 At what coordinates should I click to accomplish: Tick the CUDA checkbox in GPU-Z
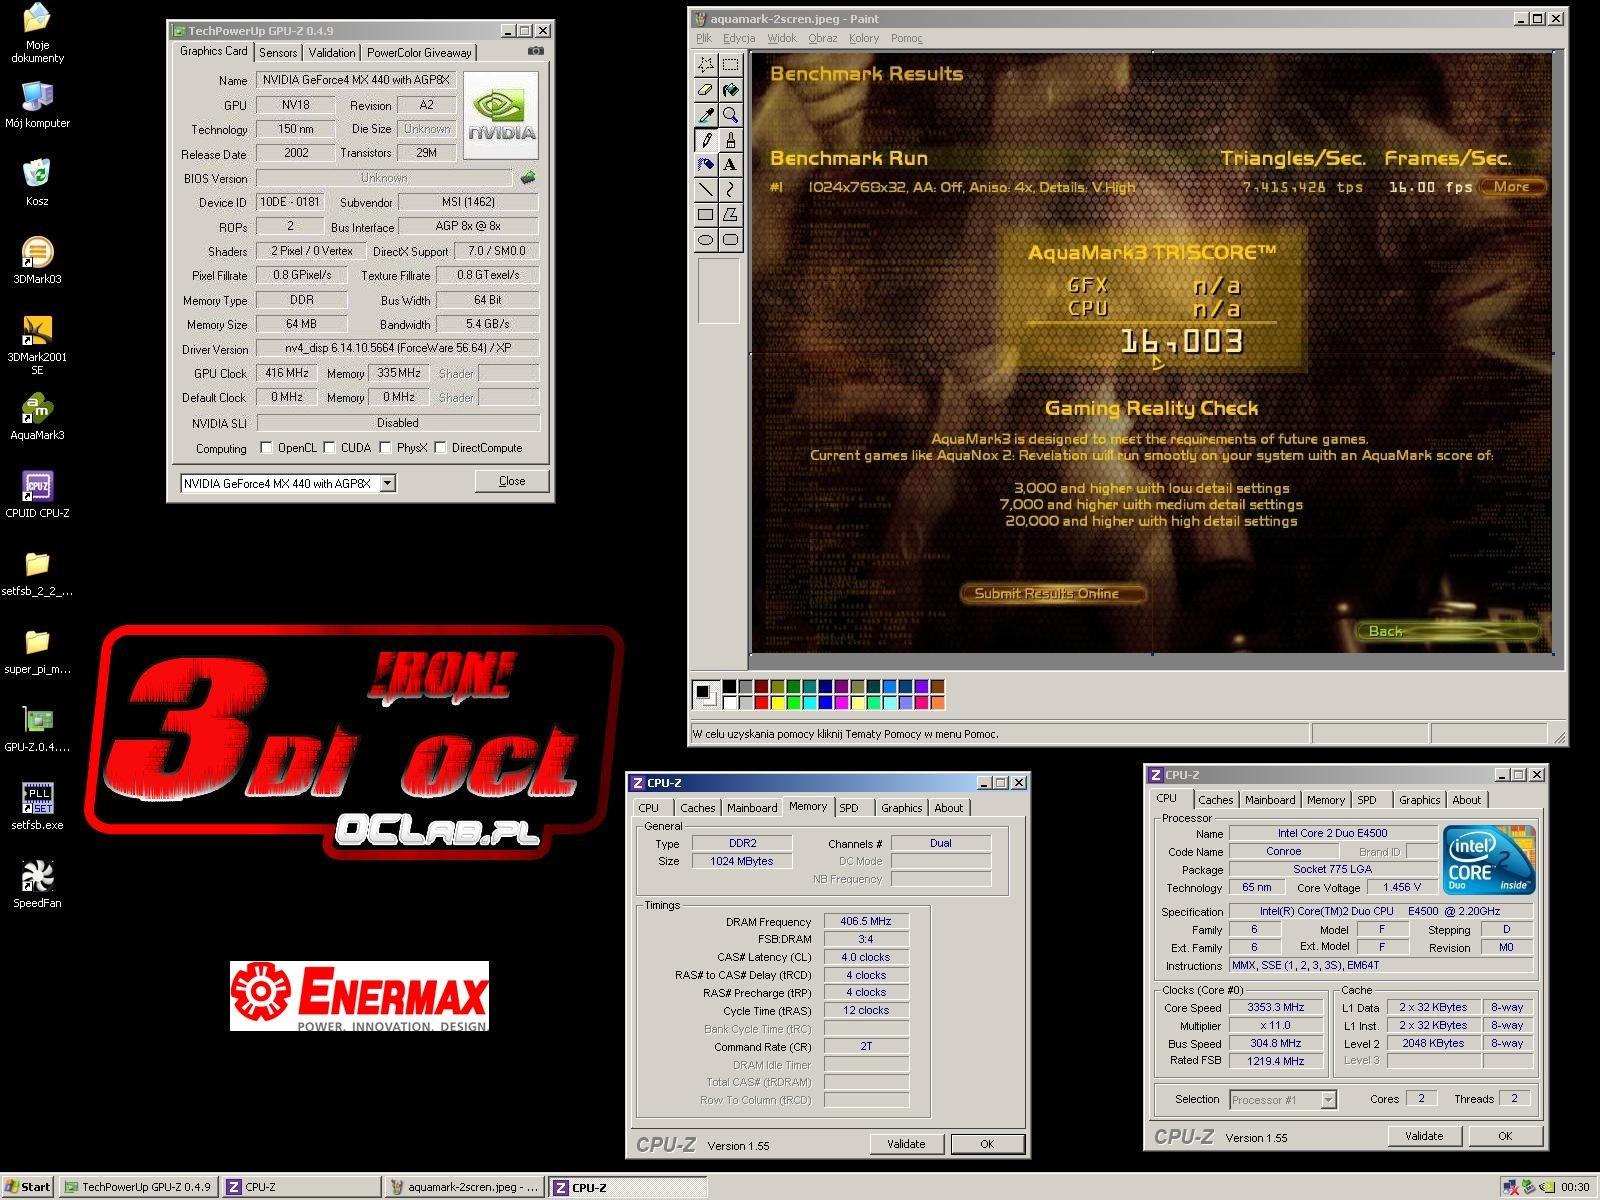(x=329, y=448)
